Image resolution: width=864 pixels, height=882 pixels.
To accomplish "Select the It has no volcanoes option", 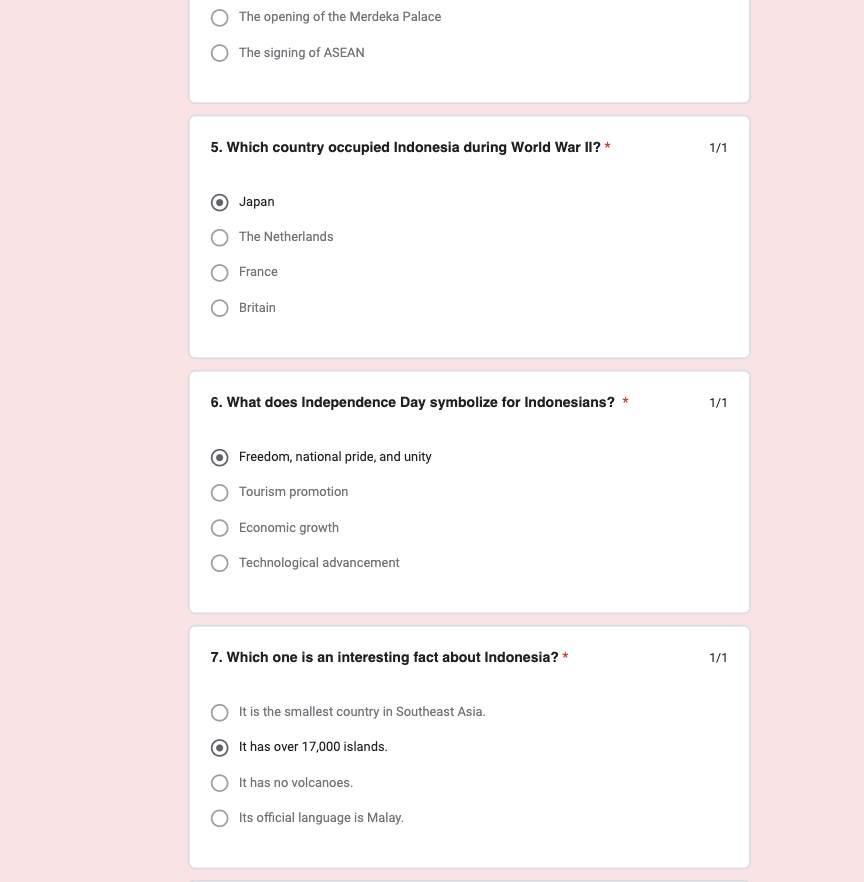I will [x=220, y=783].
